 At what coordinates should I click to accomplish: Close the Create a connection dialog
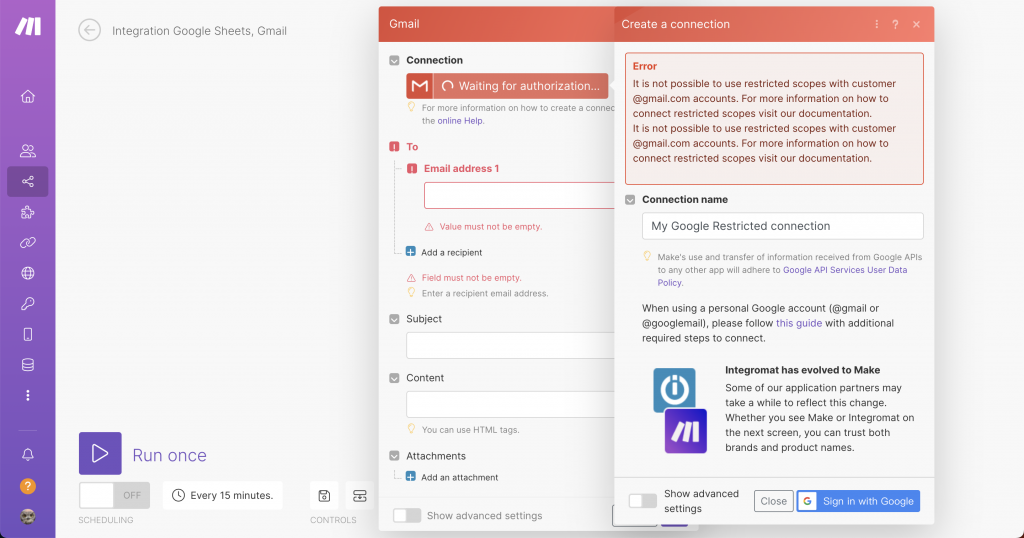click(916, 24)
